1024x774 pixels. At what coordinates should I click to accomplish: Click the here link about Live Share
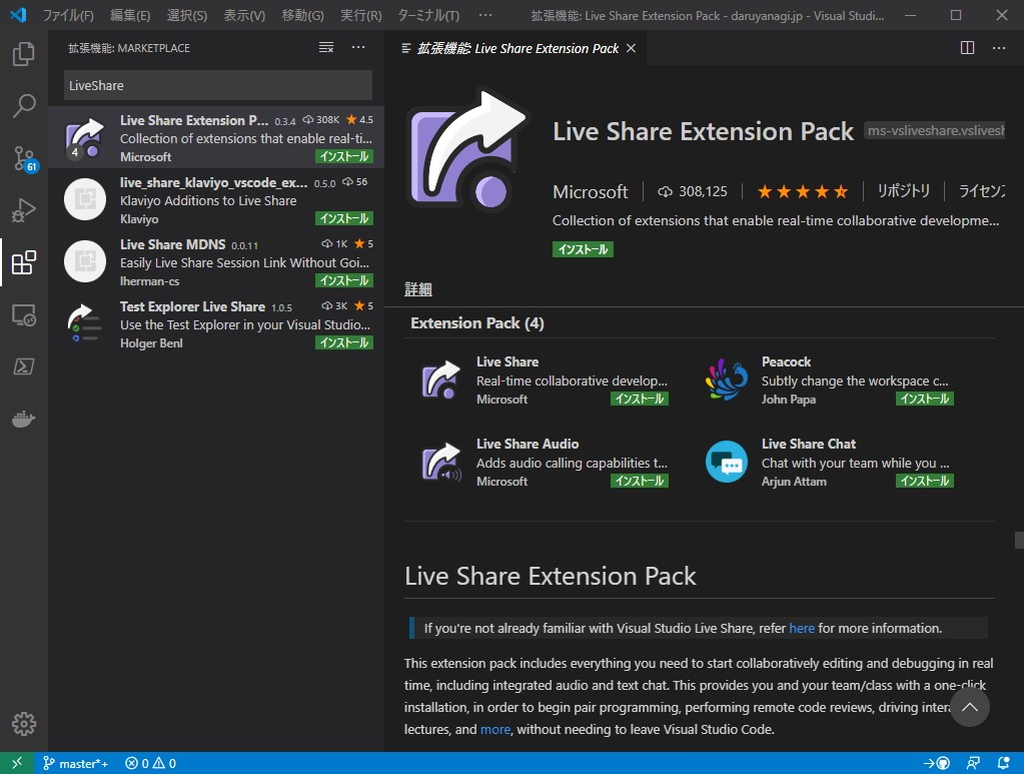tap(801, 628)
